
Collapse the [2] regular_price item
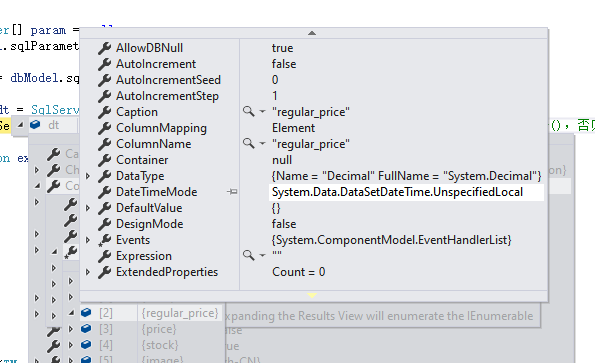pos(71,313)
